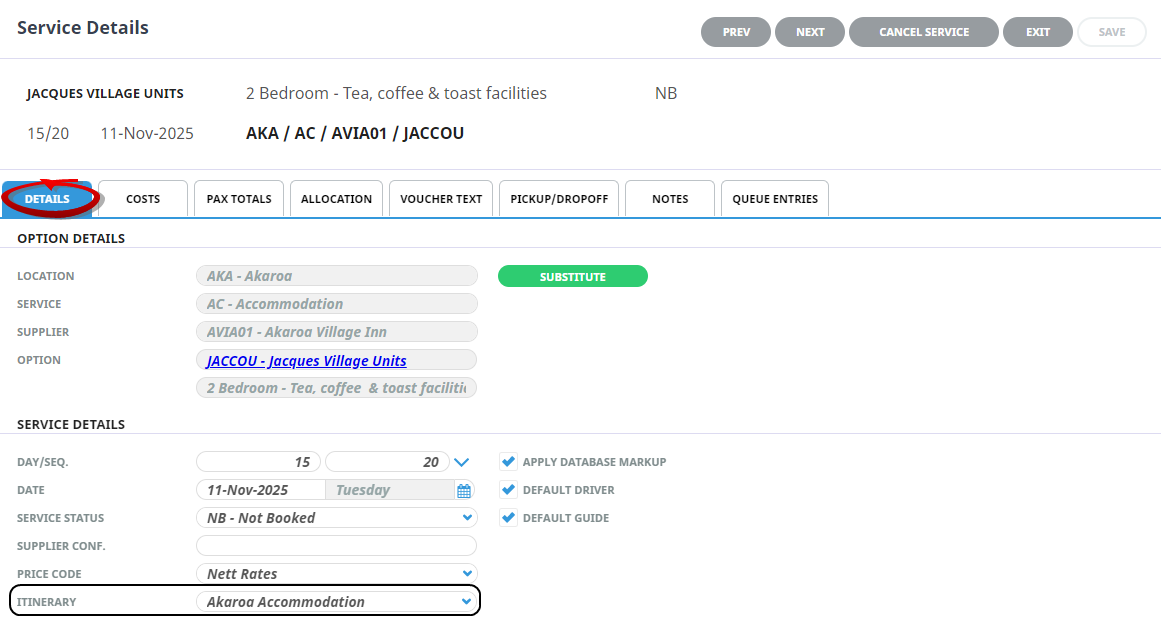This screenshot has width=1161, height=621.
Task: Click the Service Details page title
Action: [x=83, y=27]
